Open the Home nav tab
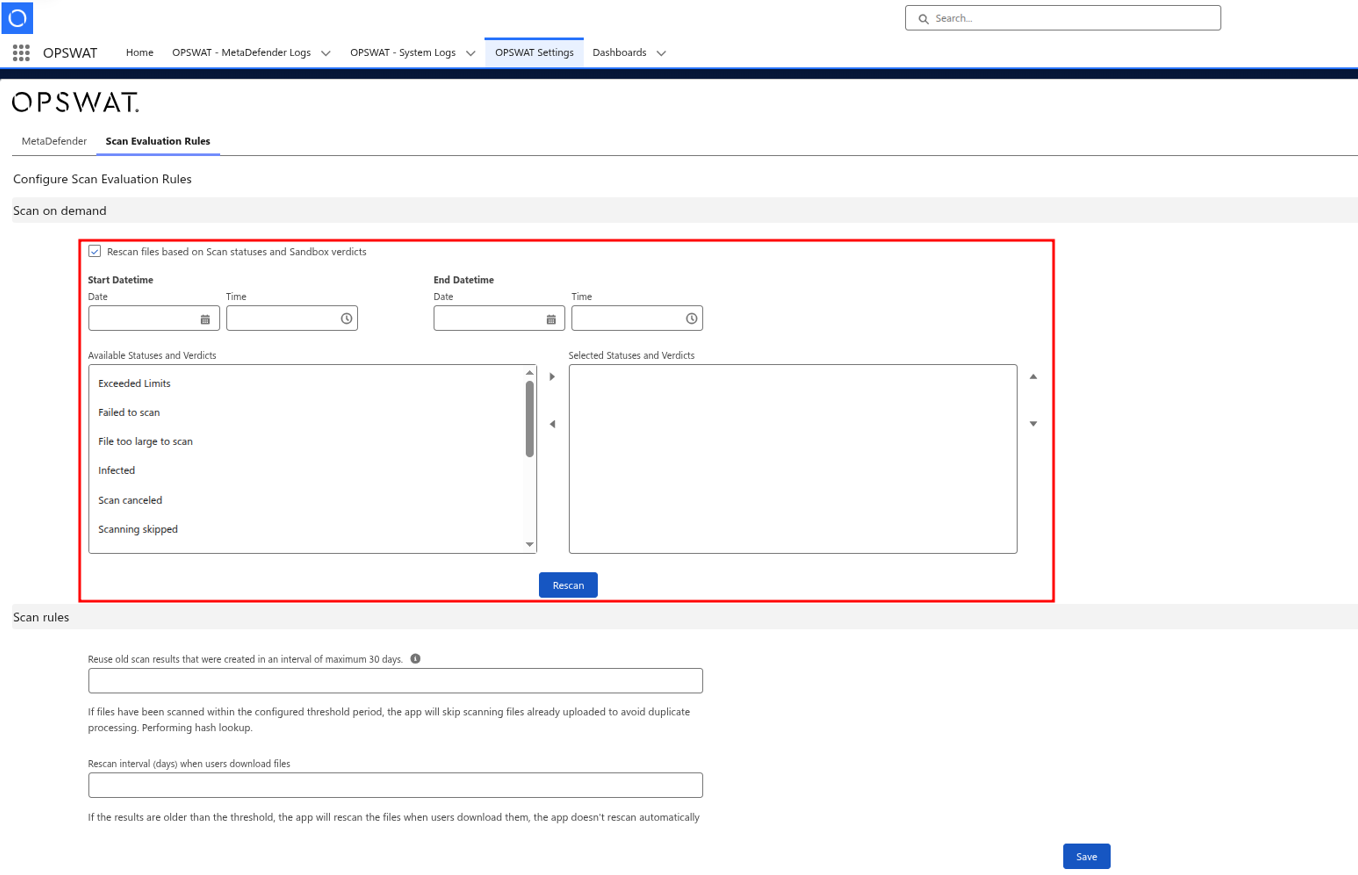The width and height of the screenshot is (1358, 875). click(x=140, y=52)
